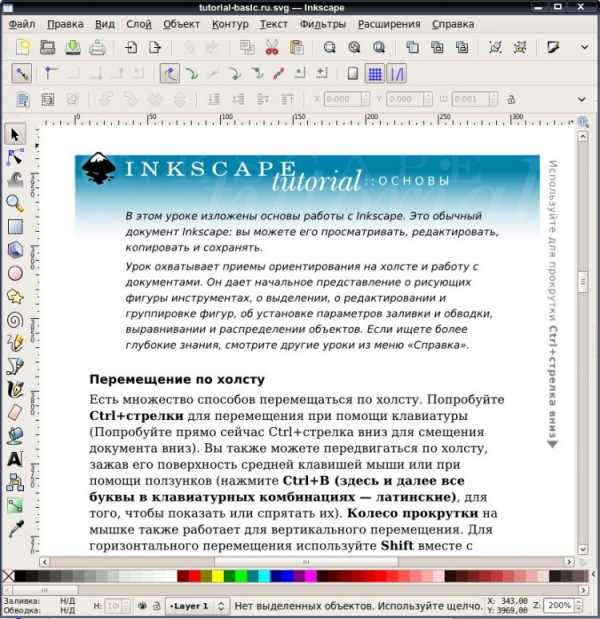The height and width of the screenshot is (619, 600).
Task: Pick the yellow palette swatch
Action: coord(218,576)
